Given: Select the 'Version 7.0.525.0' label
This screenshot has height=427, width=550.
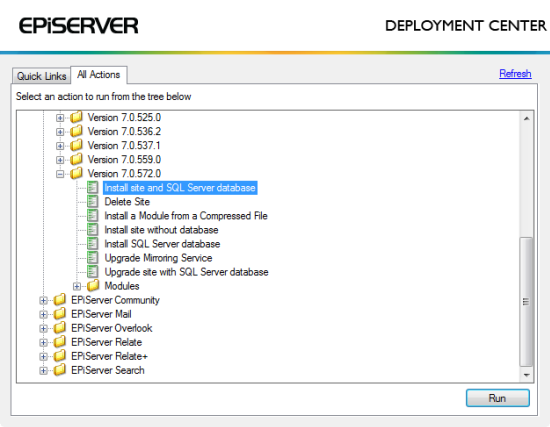Looking at the screenshot, I should [124, 118].
